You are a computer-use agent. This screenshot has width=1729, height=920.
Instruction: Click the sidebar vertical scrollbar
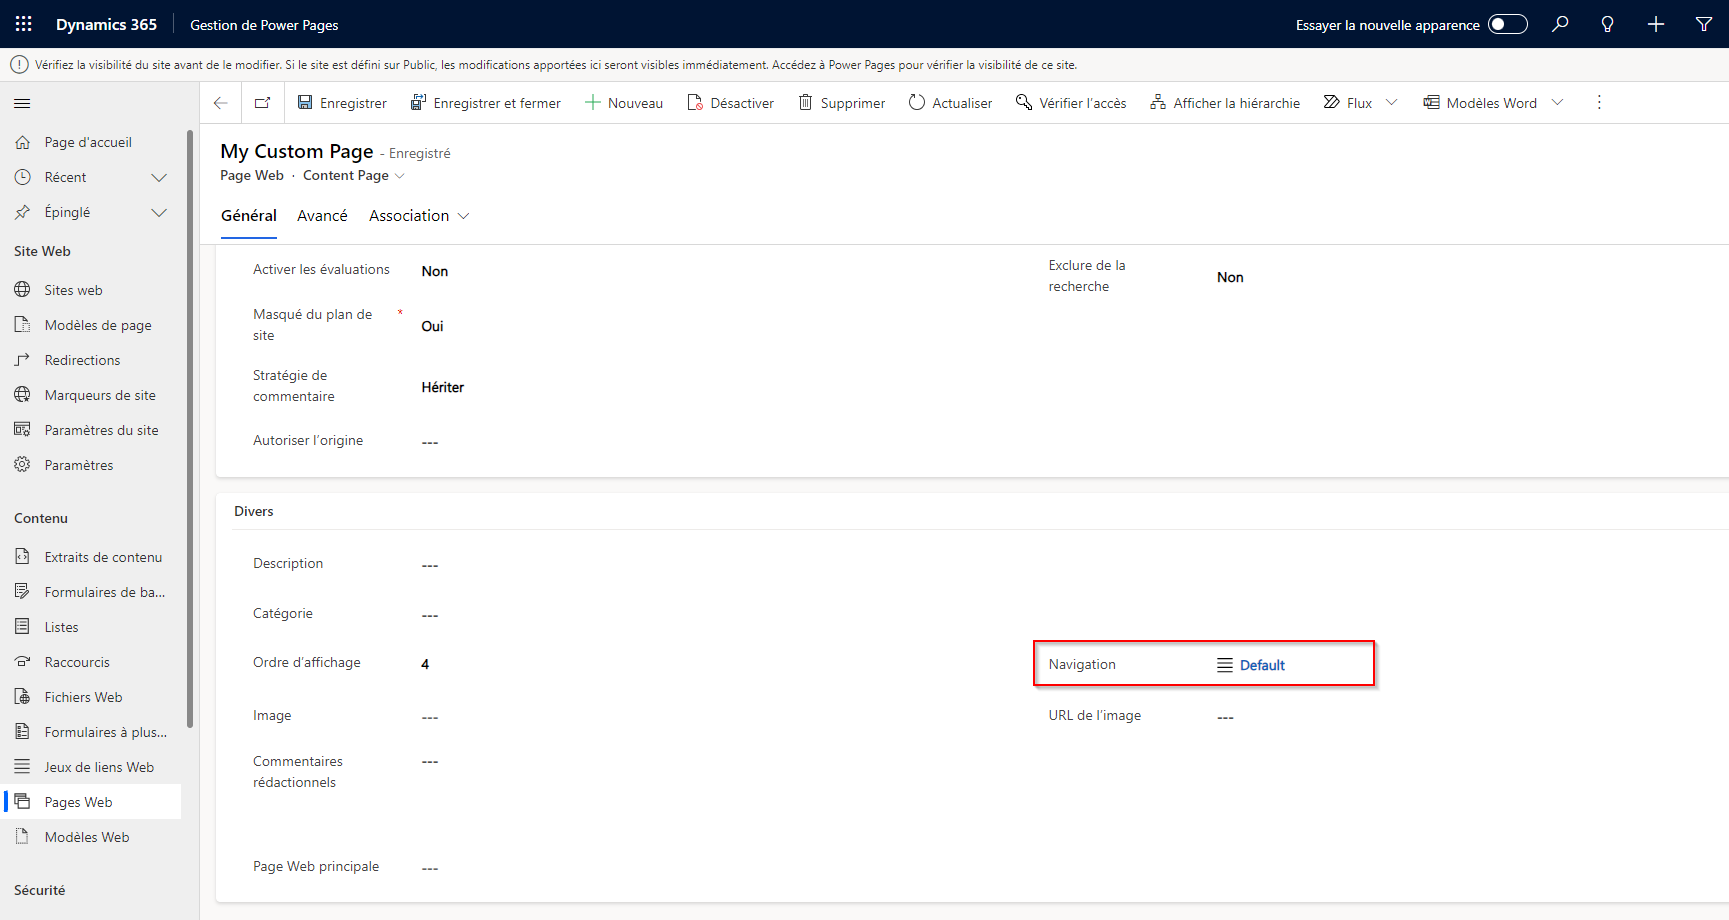(x=190, y=428)
